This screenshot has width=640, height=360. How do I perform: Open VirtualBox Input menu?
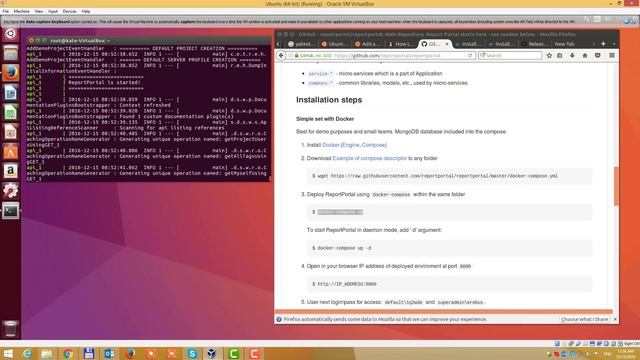(53, 11)
